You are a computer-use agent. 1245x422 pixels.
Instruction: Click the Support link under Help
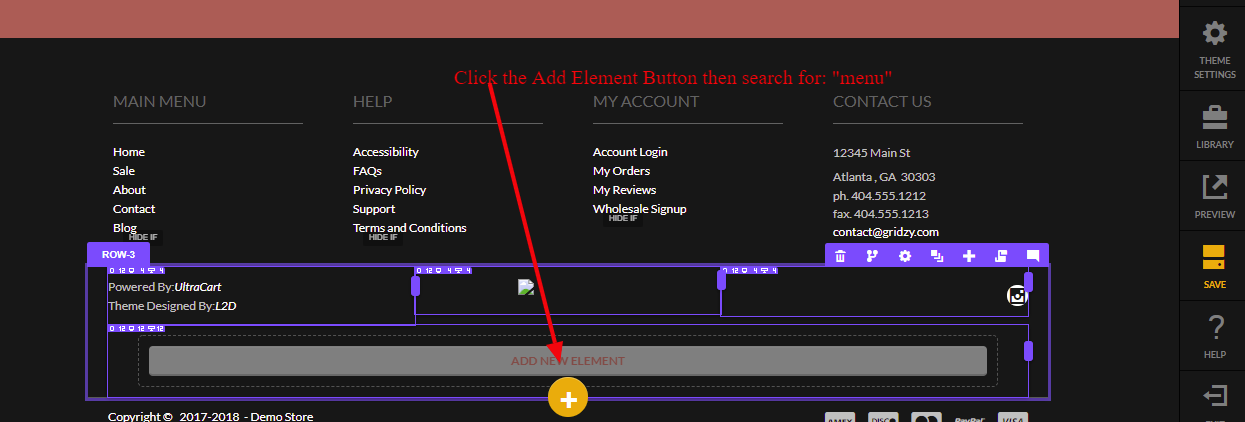[374, 209]
